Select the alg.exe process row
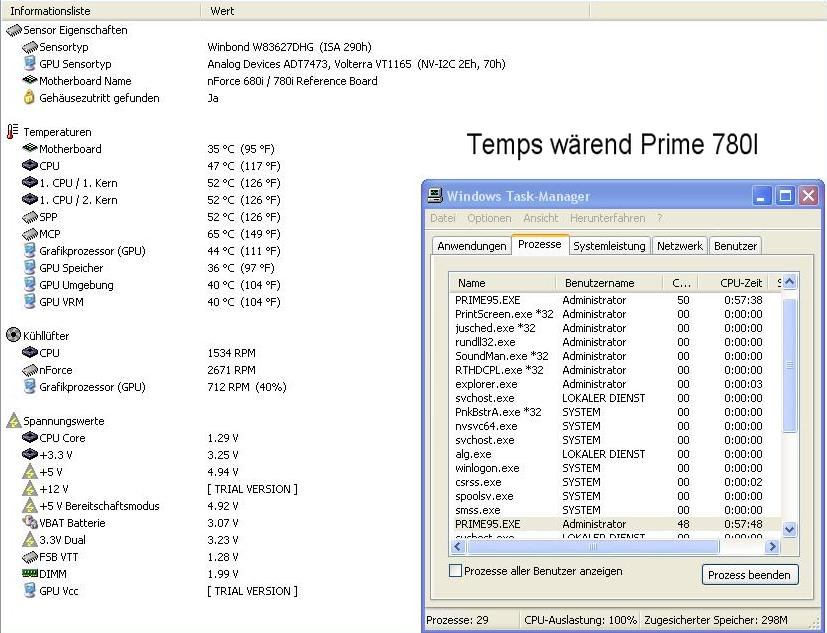827x633 pixels. coord(615,454)
